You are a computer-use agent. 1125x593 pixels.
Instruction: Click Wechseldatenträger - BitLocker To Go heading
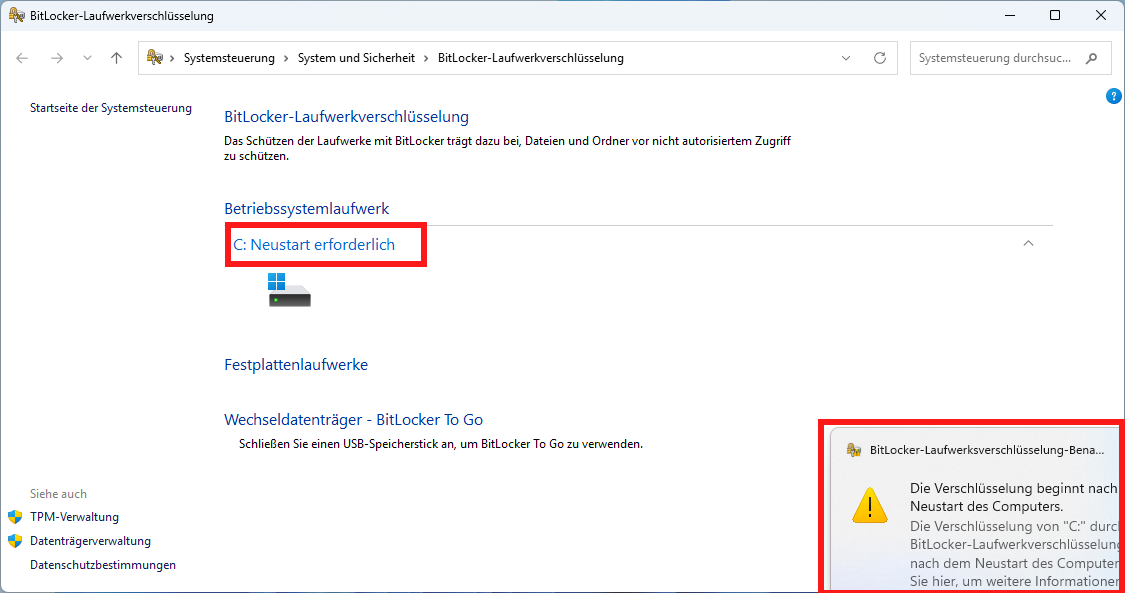354,419
